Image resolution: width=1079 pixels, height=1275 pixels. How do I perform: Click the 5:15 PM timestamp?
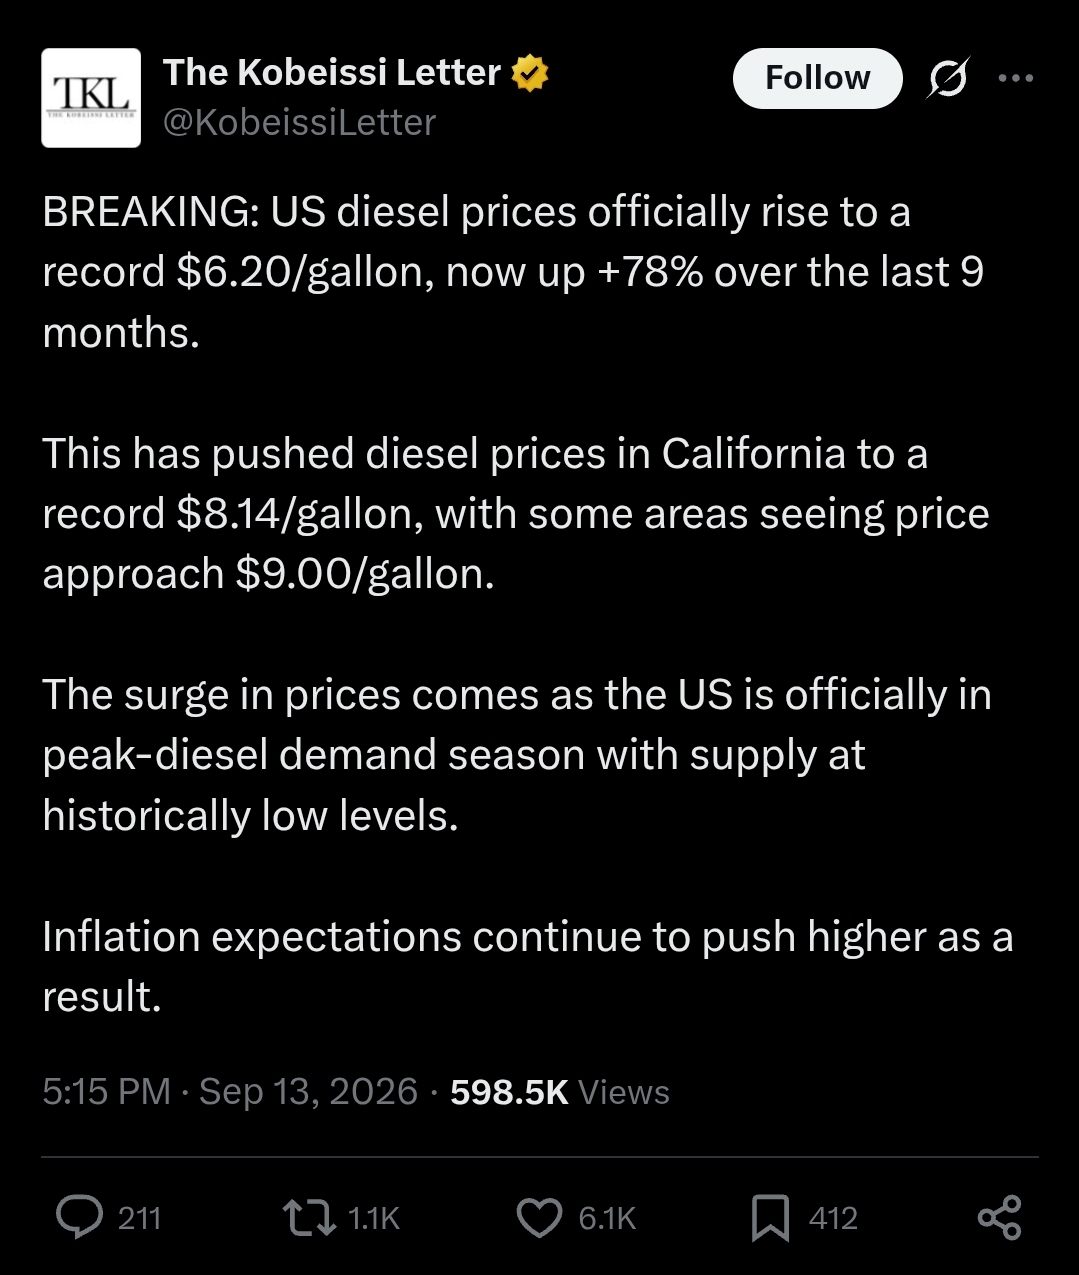pos(106,1091)
